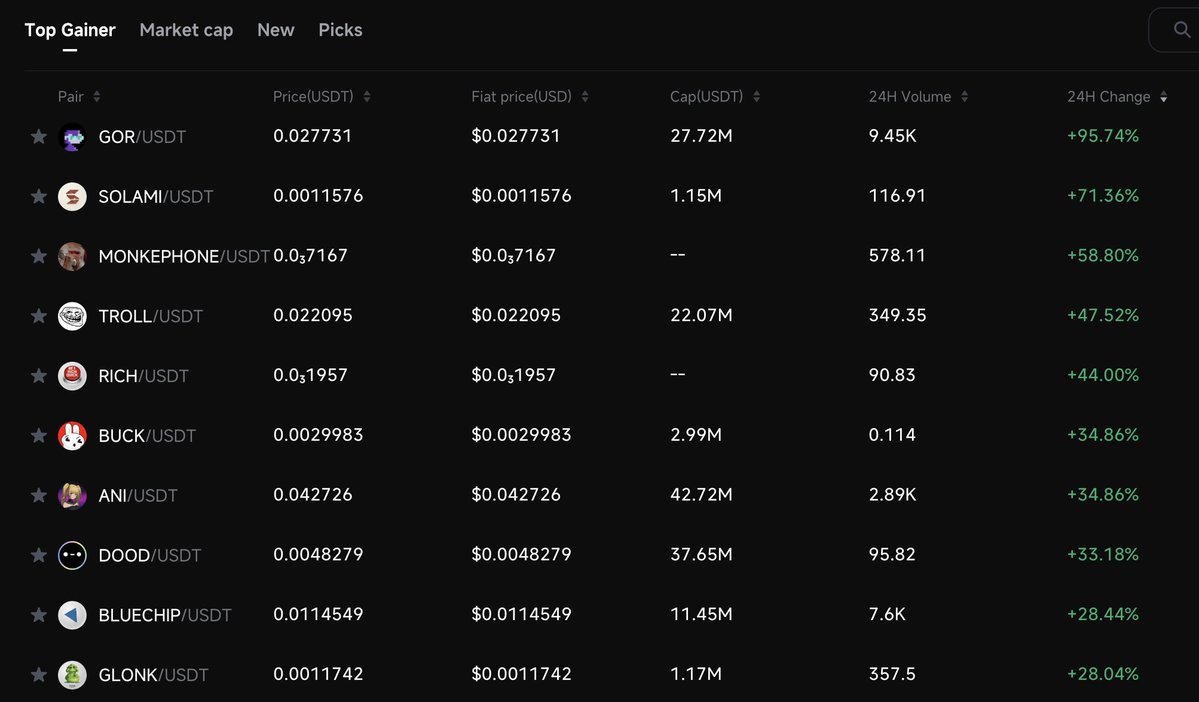Mark GLONK/USDT as favorite star
This screenshot has width=1199, height=702.
[38, 674]
